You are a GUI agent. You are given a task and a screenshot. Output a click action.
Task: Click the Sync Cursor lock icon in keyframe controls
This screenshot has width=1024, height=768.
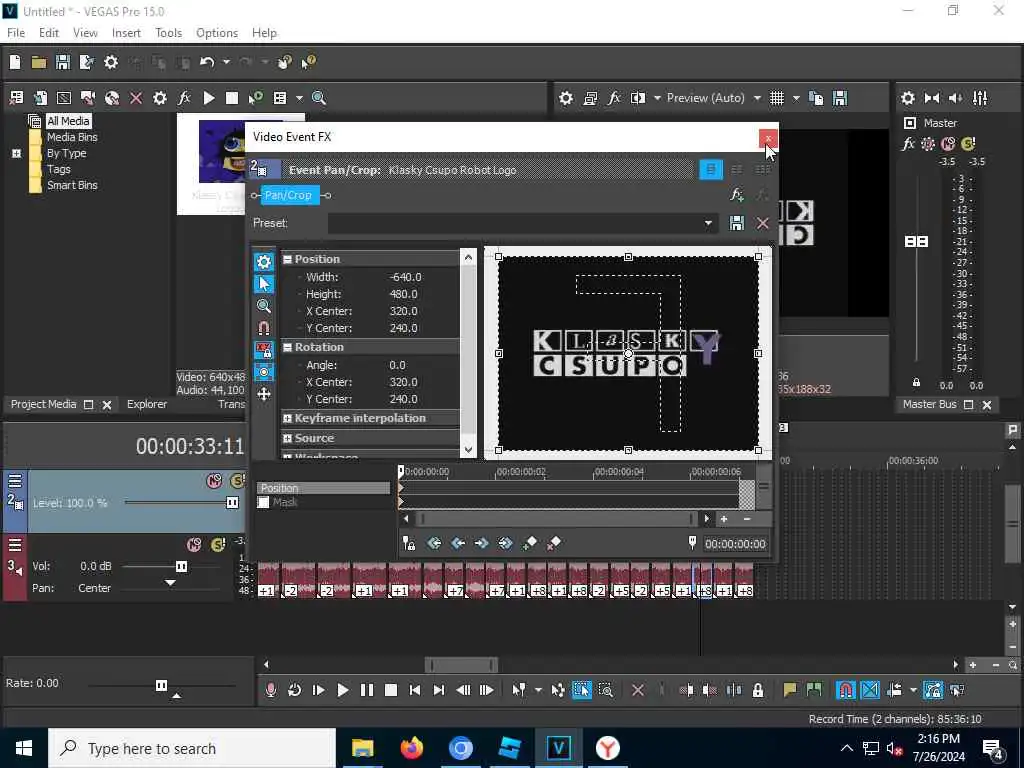409,543
